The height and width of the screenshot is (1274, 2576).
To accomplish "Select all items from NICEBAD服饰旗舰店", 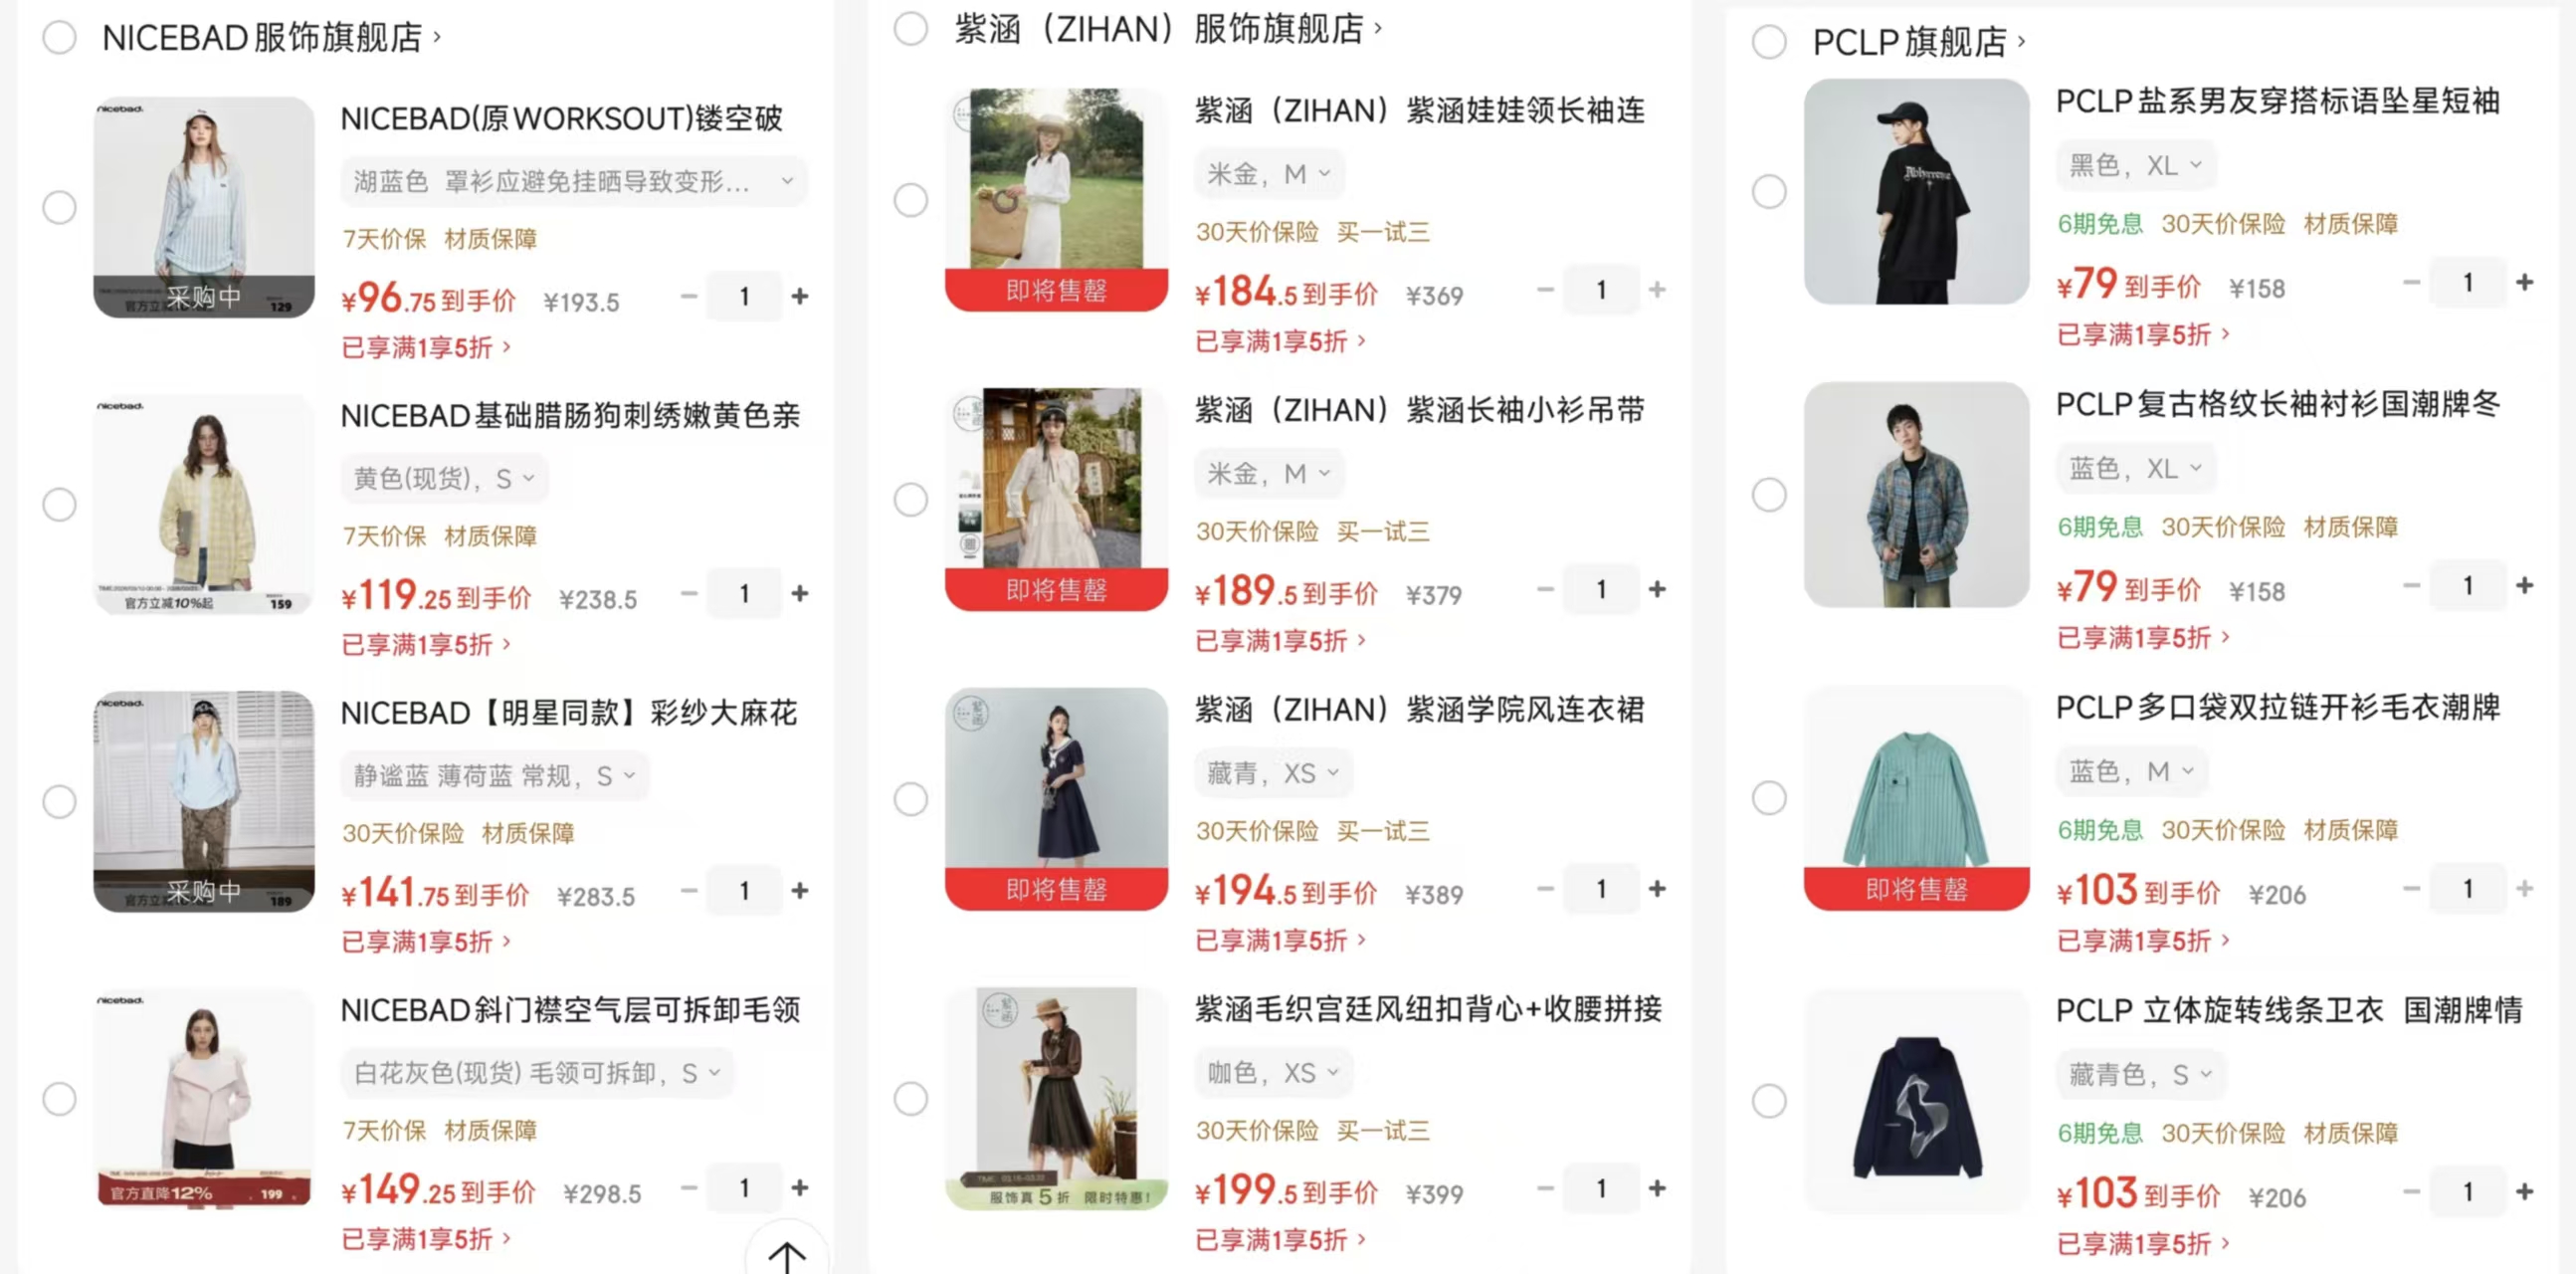I will click(59, 38).
